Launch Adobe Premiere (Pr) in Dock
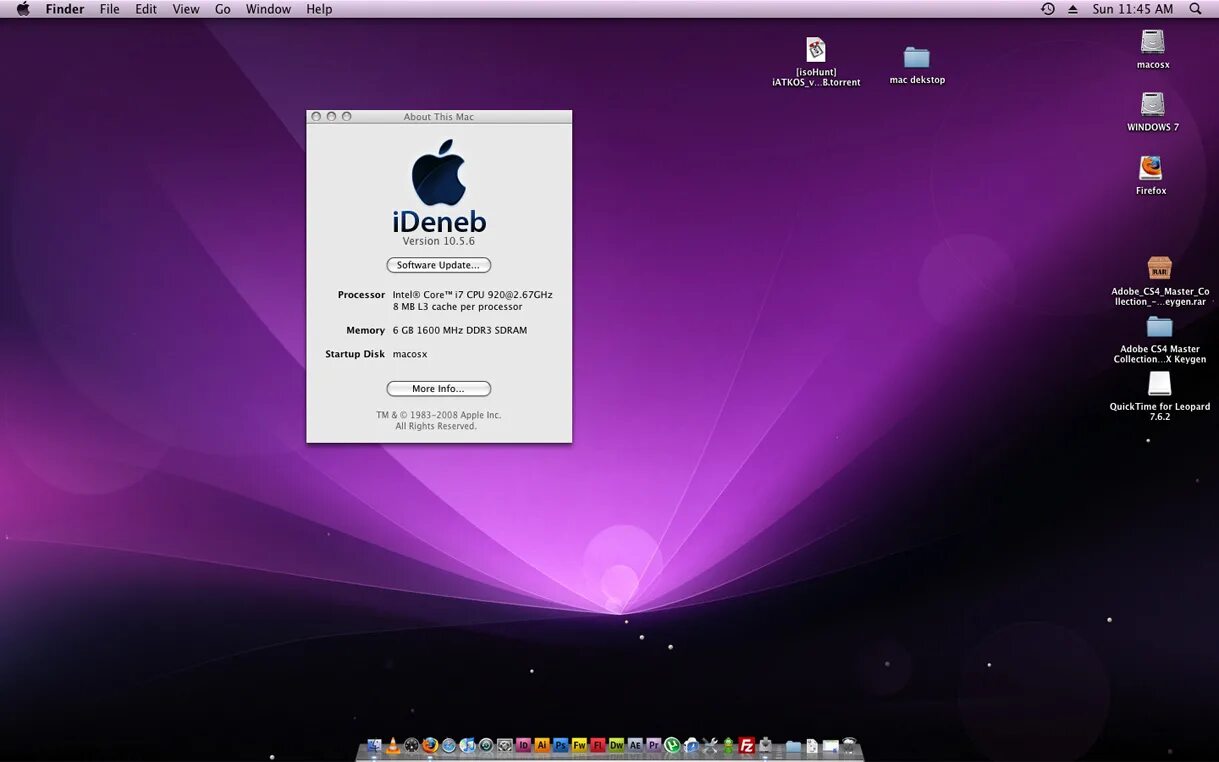The image size is (1219, 762). point(653,746)
